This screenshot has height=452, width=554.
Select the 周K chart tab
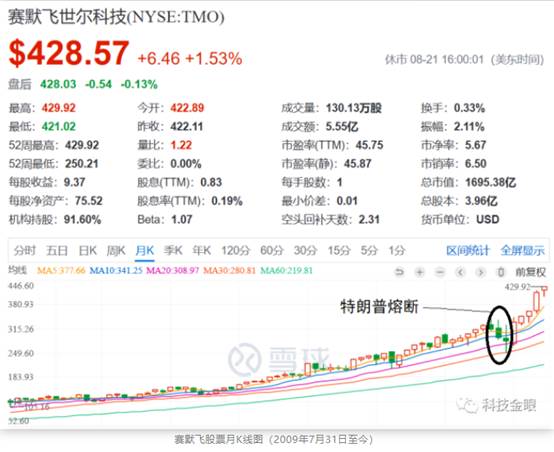[116, 251]
